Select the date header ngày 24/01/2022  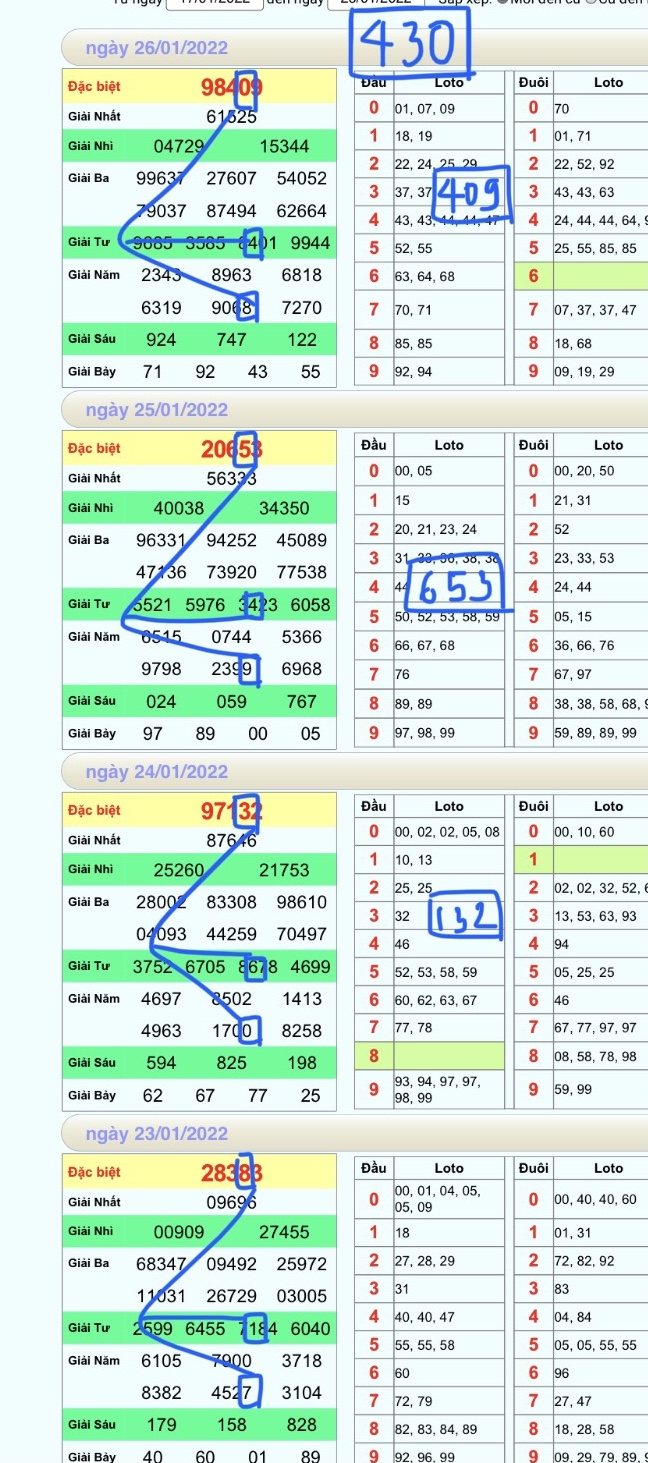157,772
